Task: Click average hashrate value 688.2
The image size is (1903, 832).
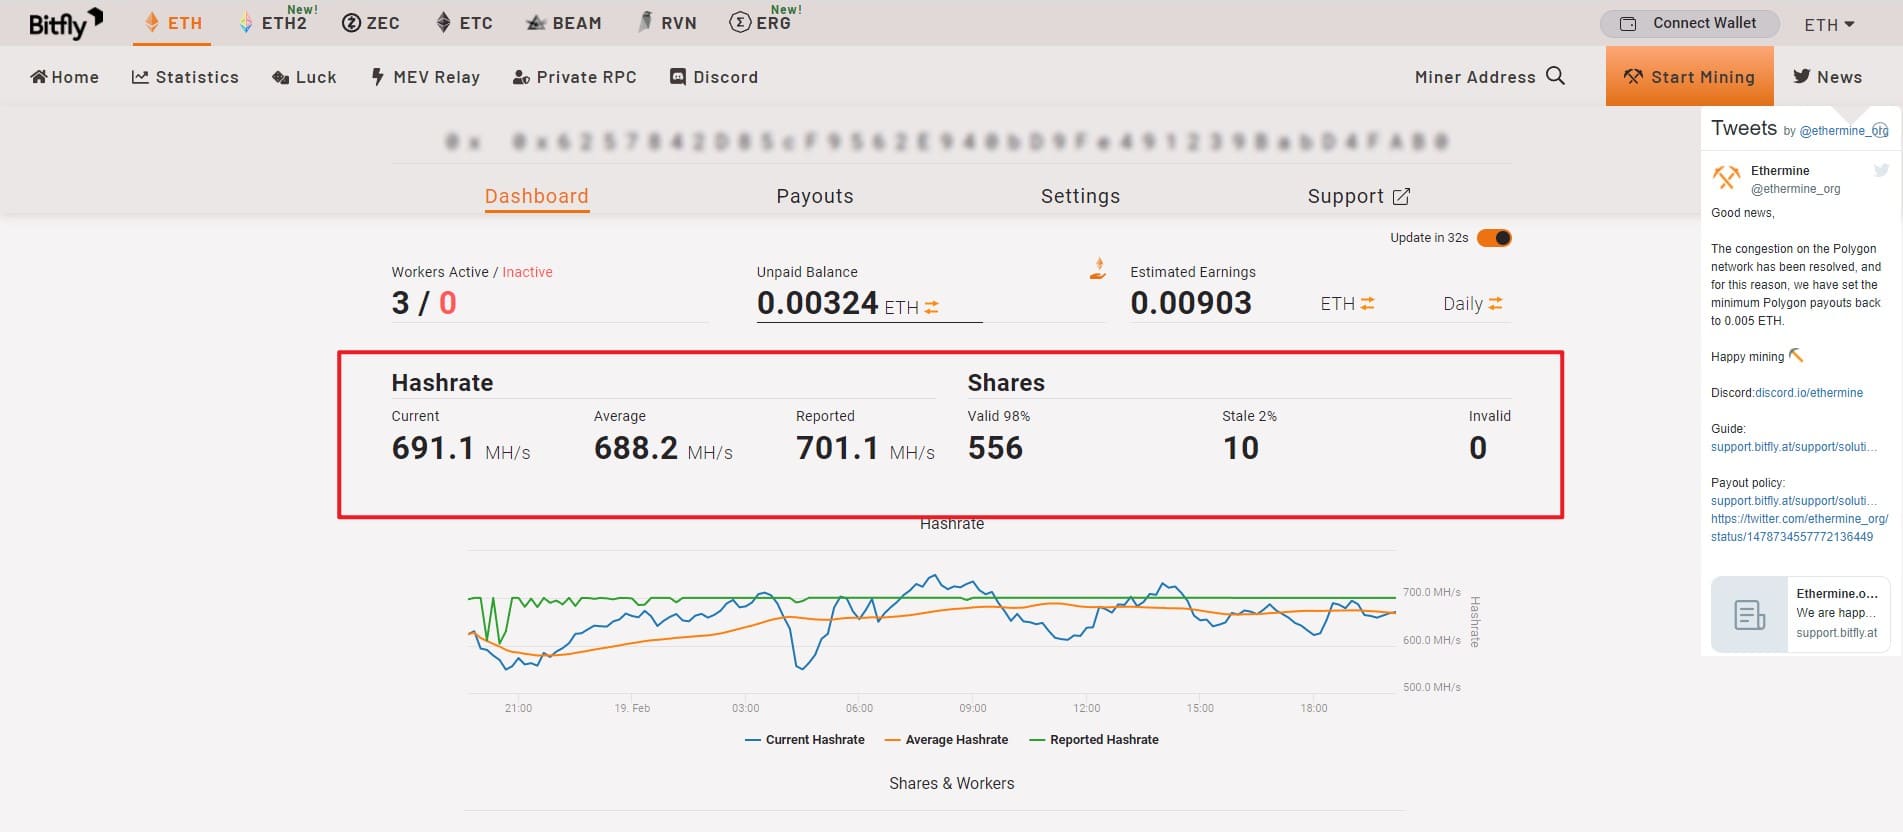Action: [636, 448]
